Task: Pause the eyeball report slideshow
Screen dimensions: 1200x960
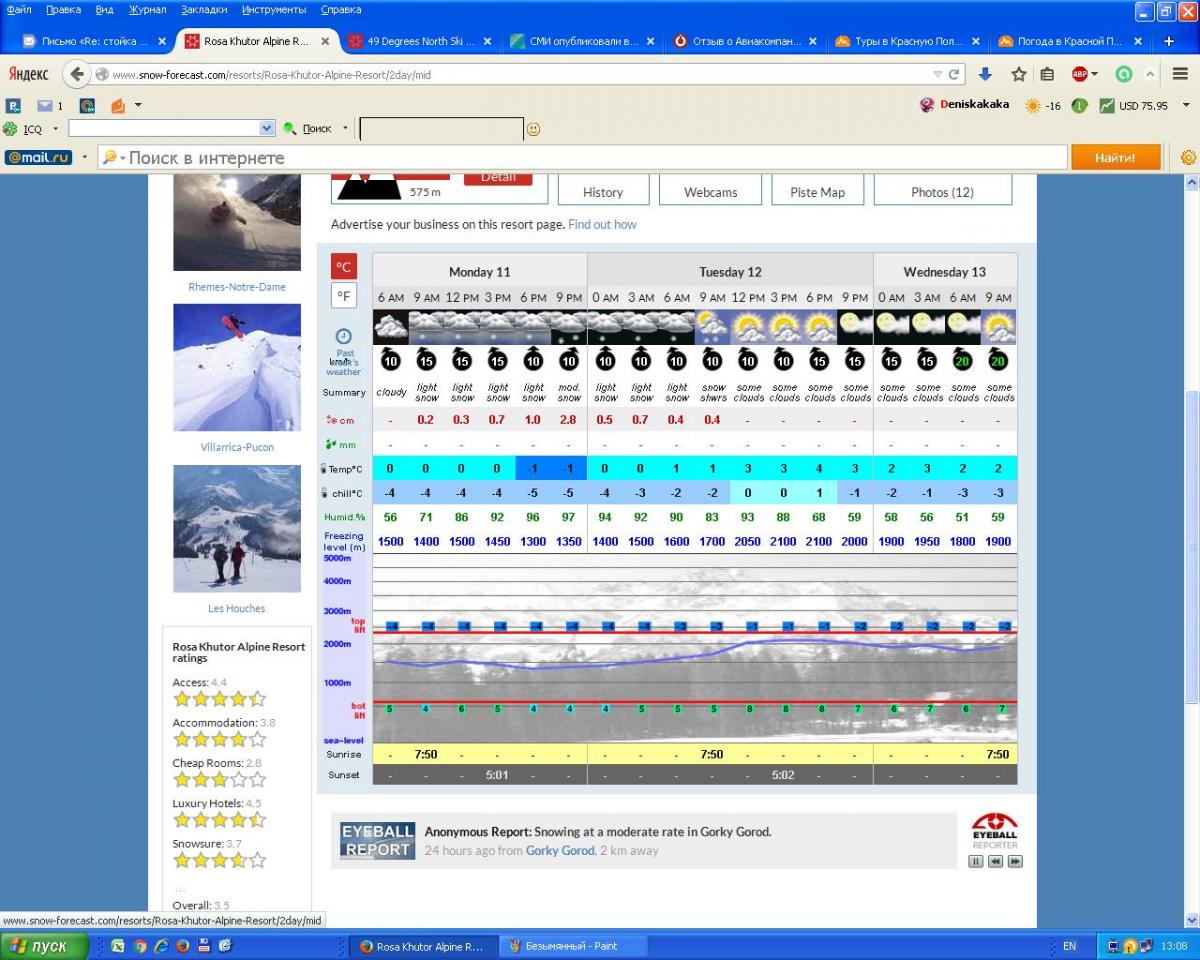Action: pyautogui.click(x=976, y=861)
